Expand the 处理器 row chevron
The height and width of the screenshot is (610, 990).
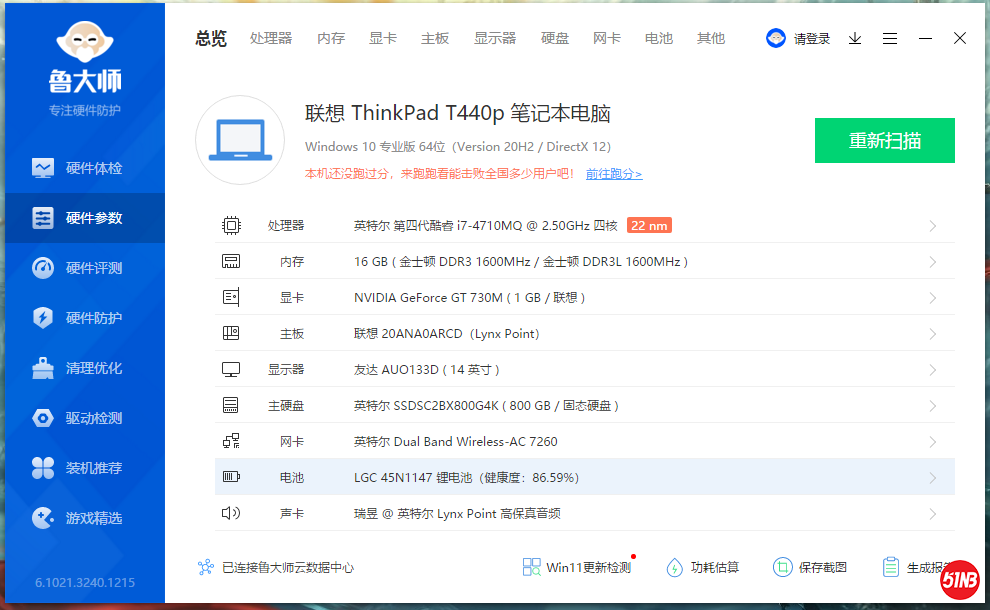(x=932, y=226)
